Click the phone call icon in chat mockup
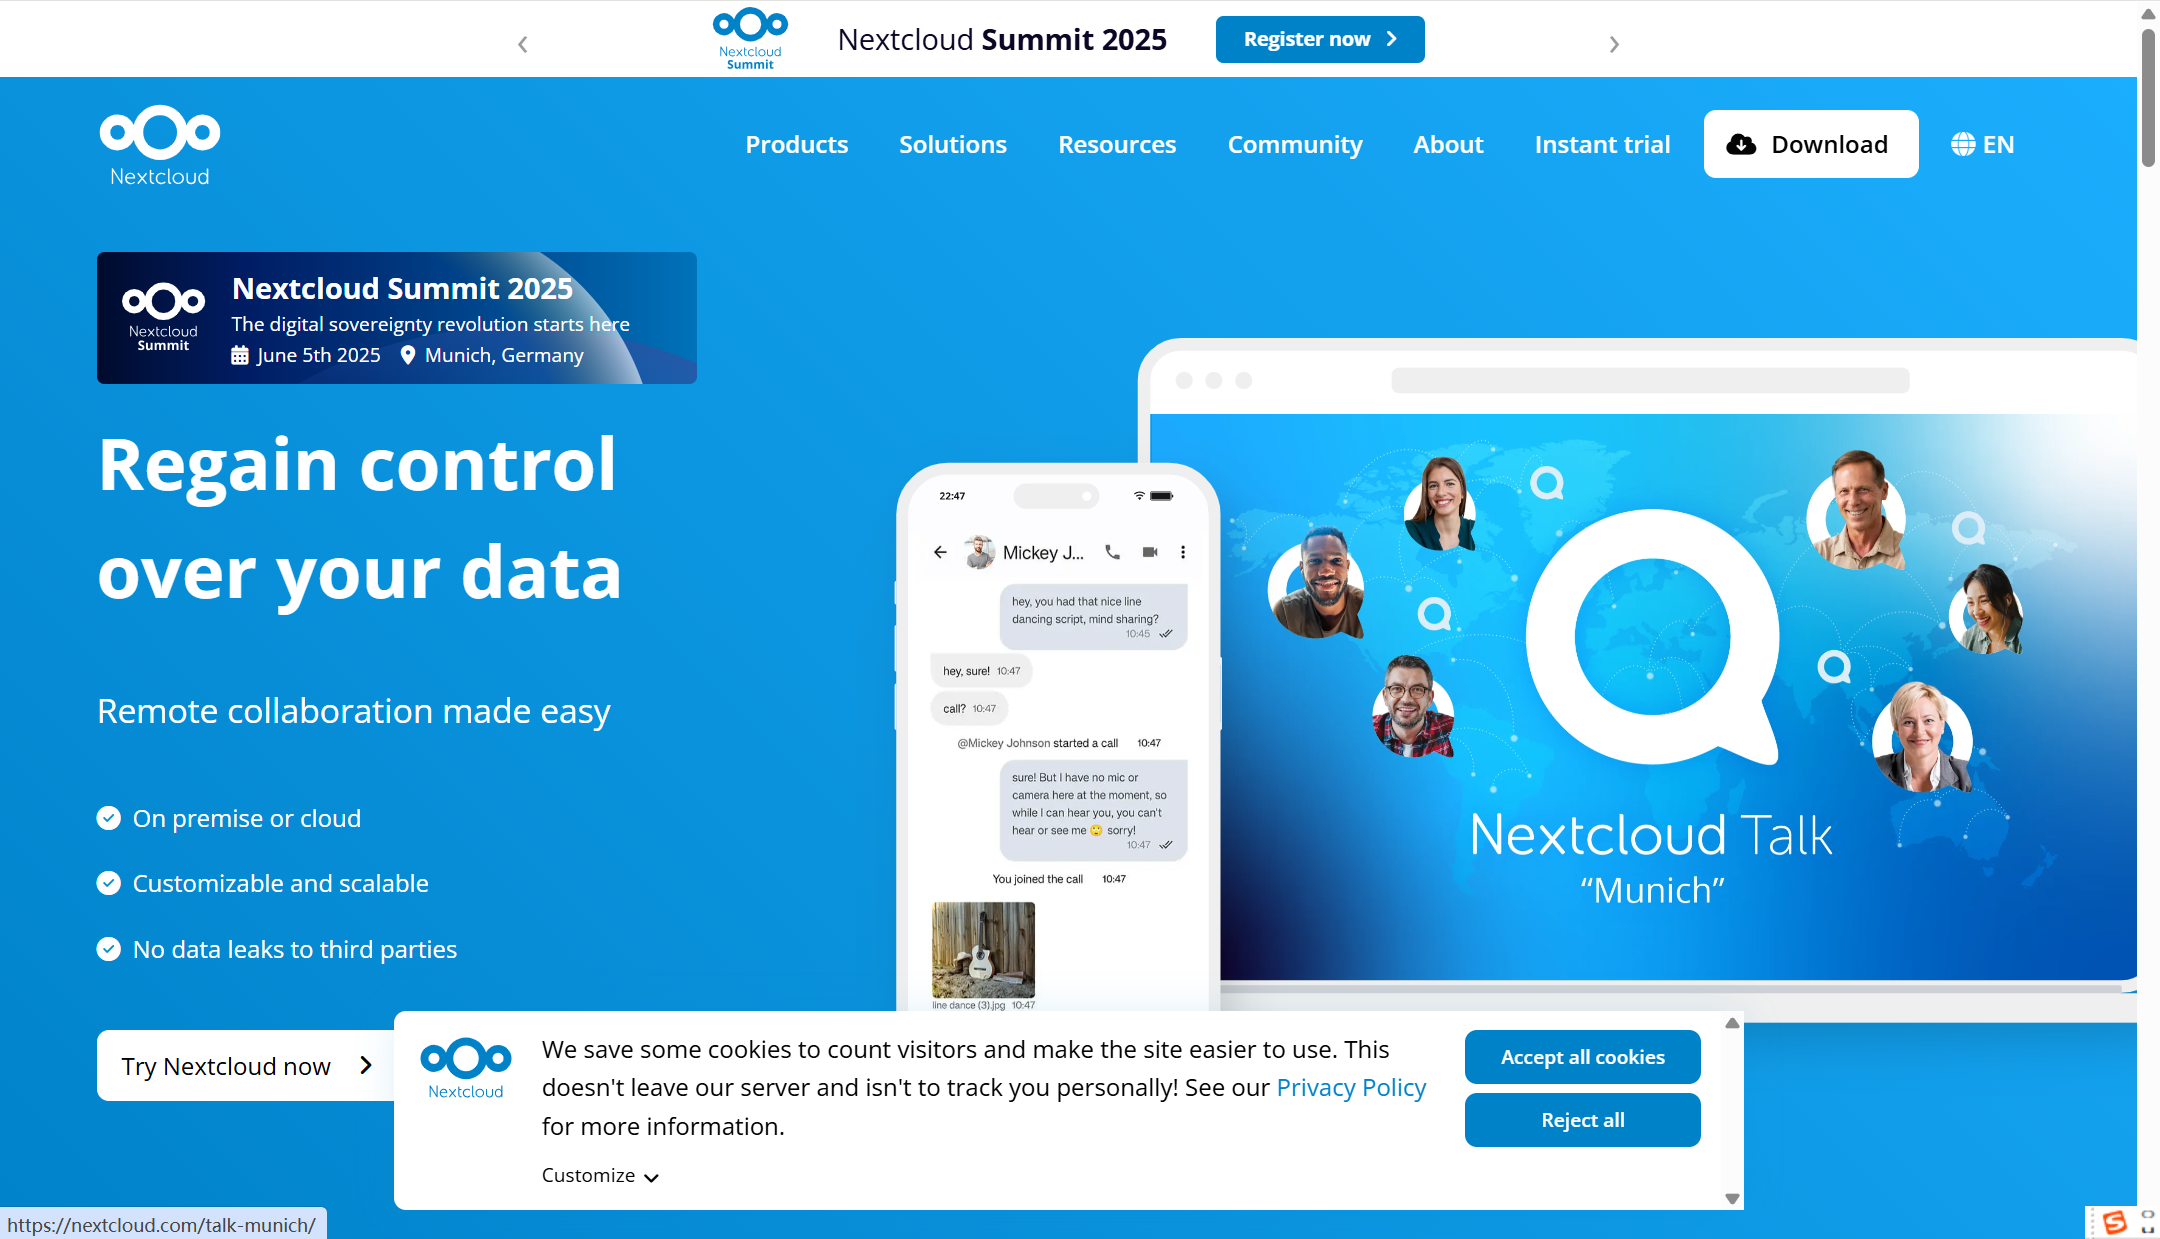Image resolution: width=2160 pixels, height=1239 pixels. (x=1112, y=552)
